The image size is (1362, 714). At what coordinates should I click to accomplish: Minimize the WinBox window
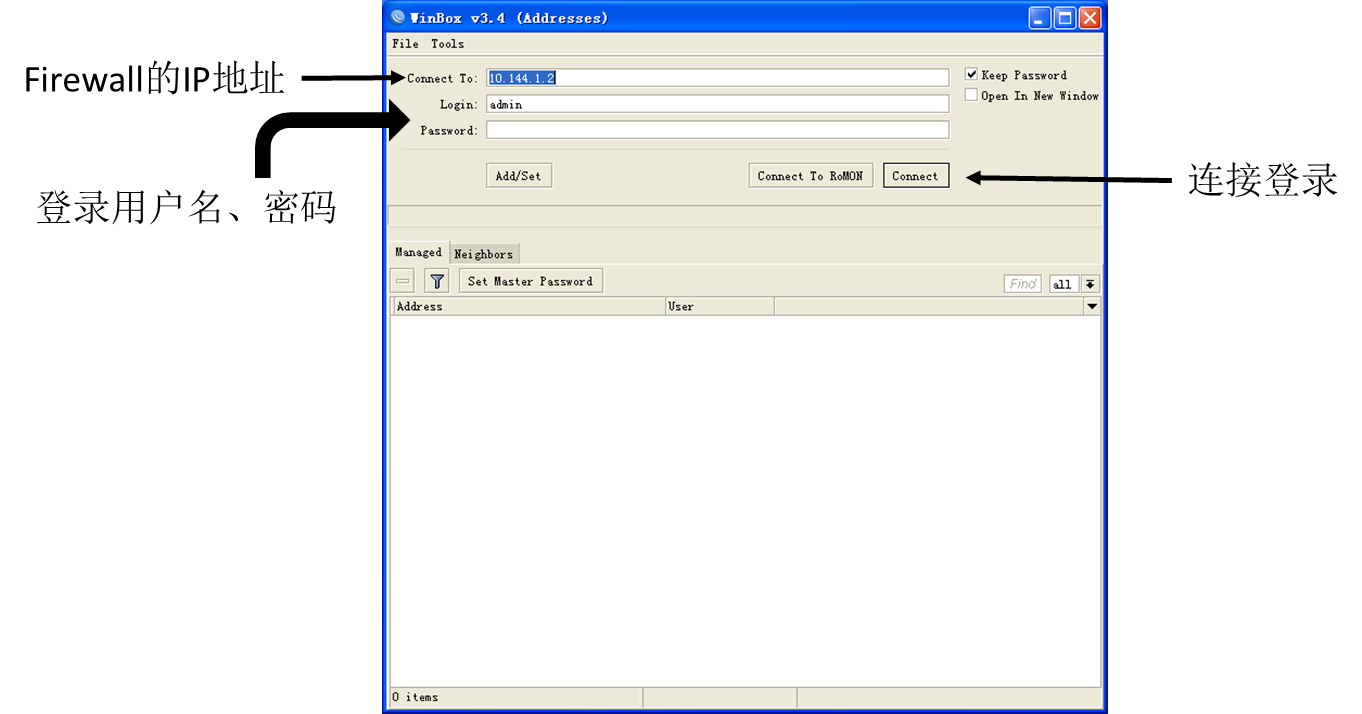[1040, 18]
